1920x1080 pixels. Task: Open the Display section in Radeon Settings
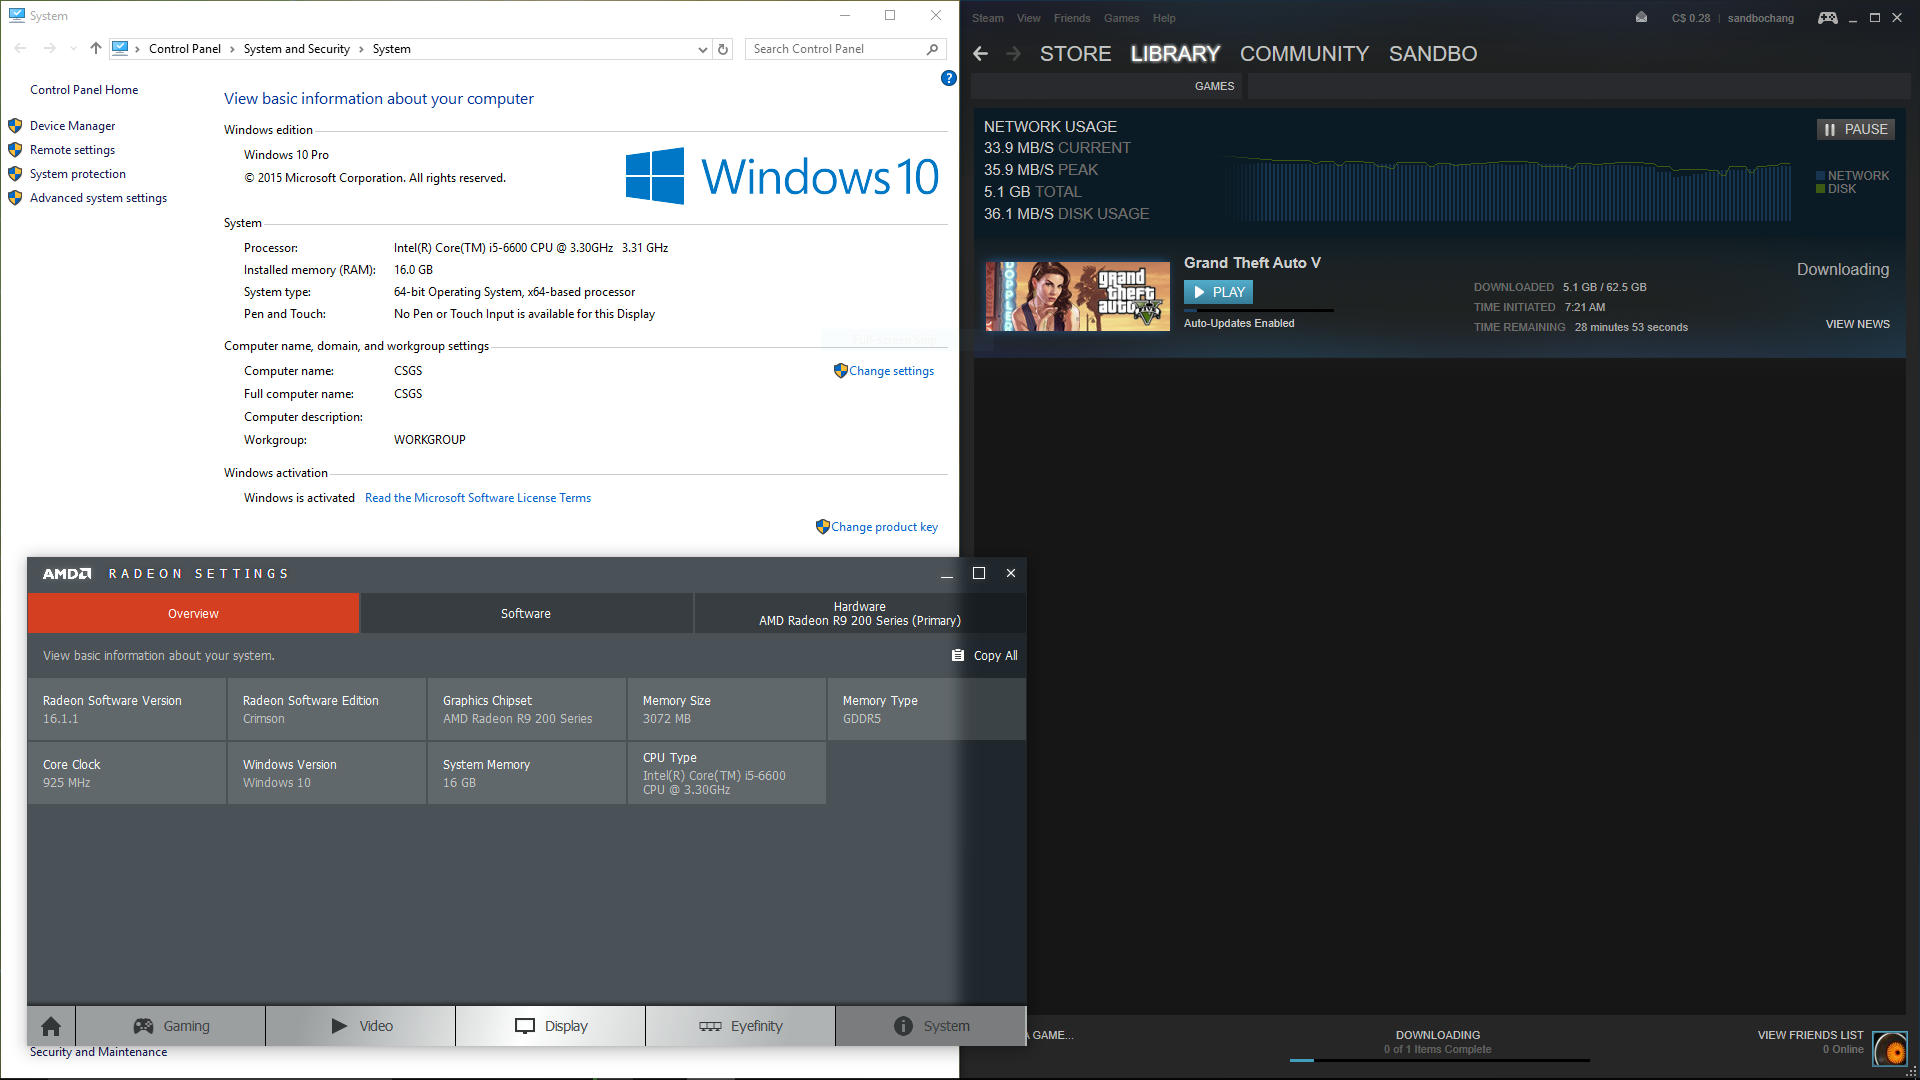[x=551, y=1026]
